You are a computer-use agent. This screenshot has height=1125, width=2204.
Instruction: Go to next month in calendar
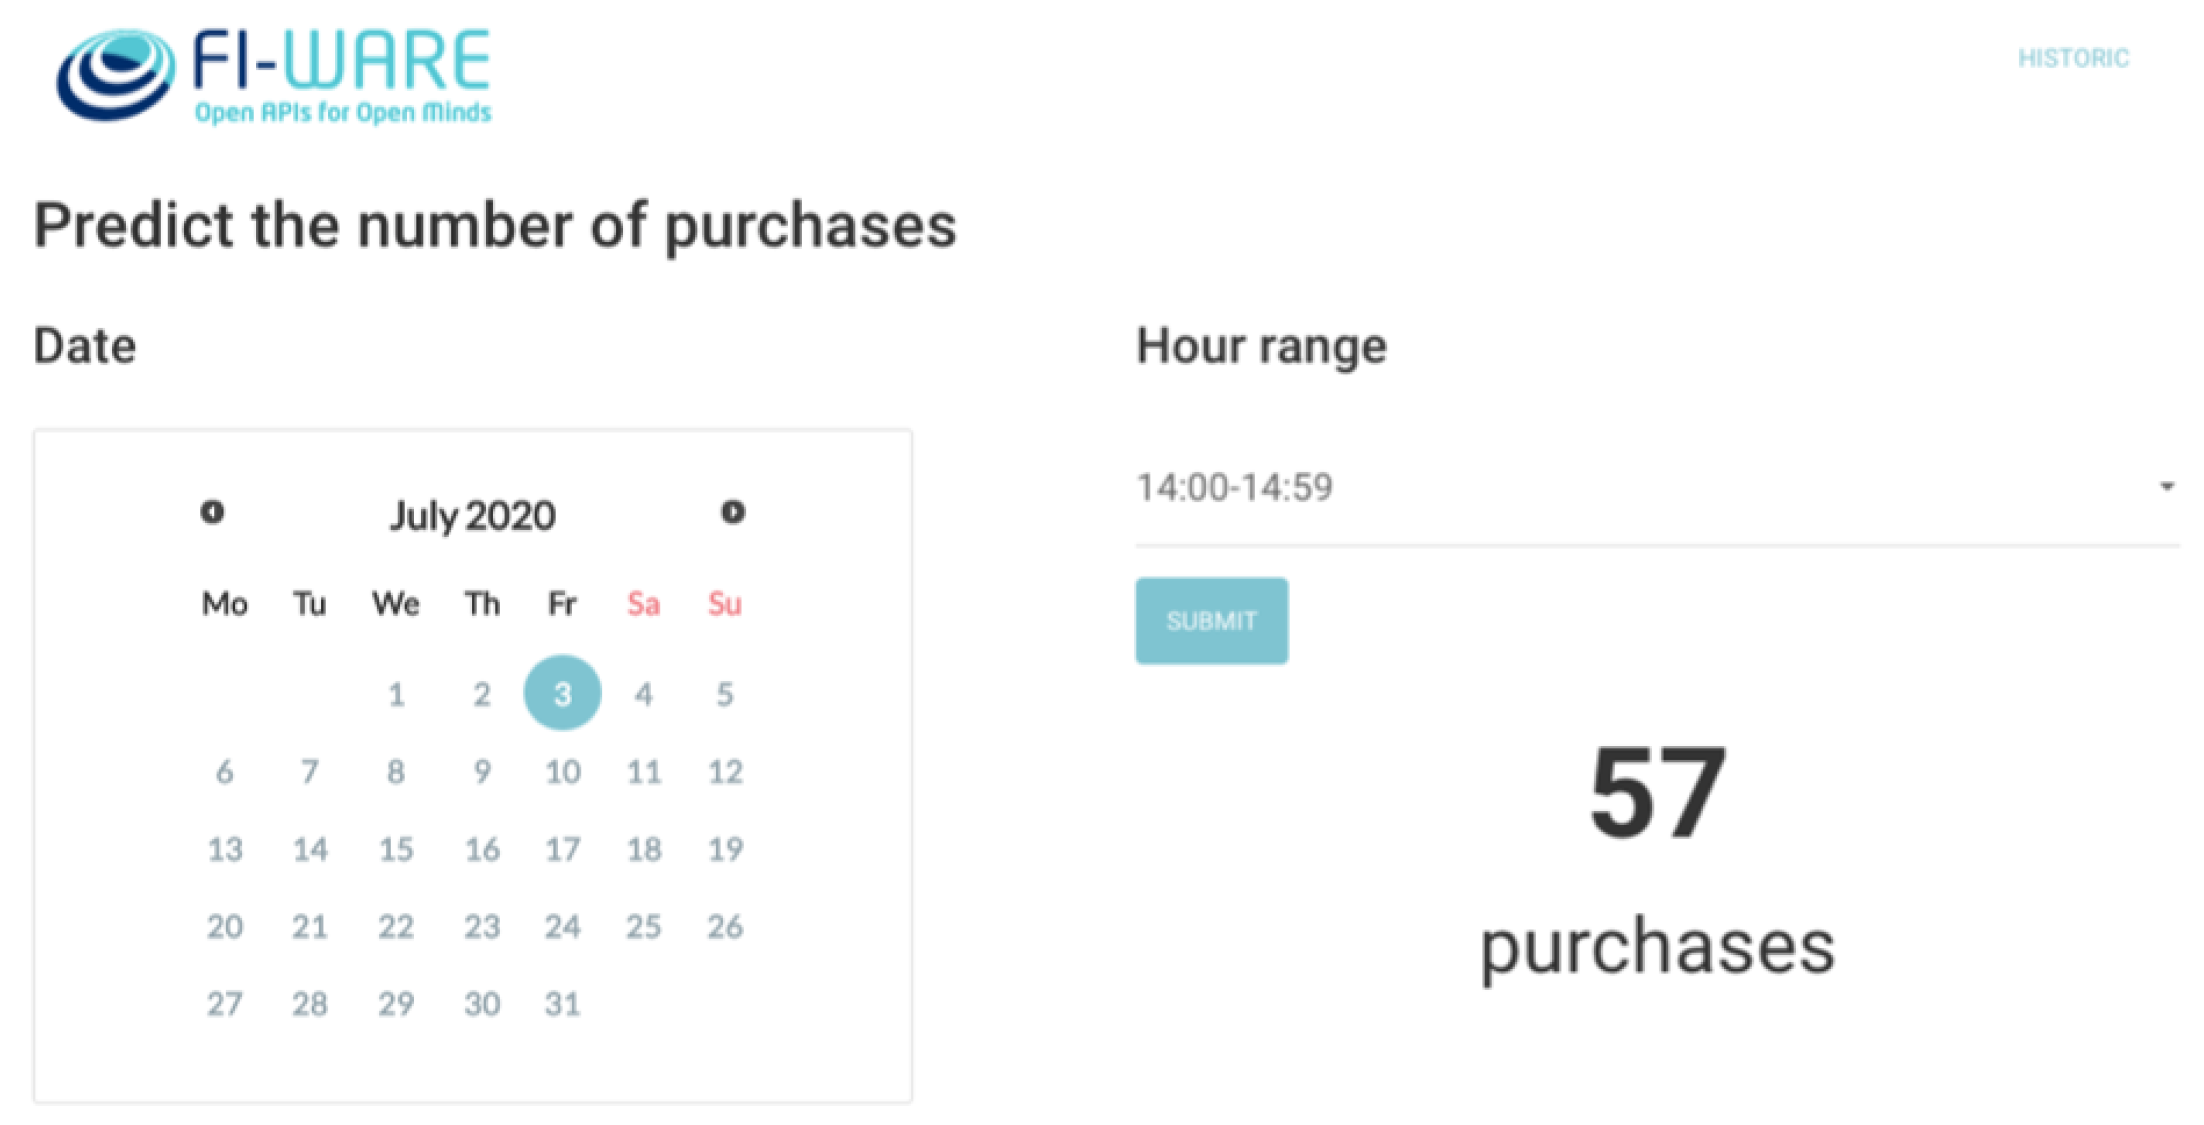[x=732, y=512]
